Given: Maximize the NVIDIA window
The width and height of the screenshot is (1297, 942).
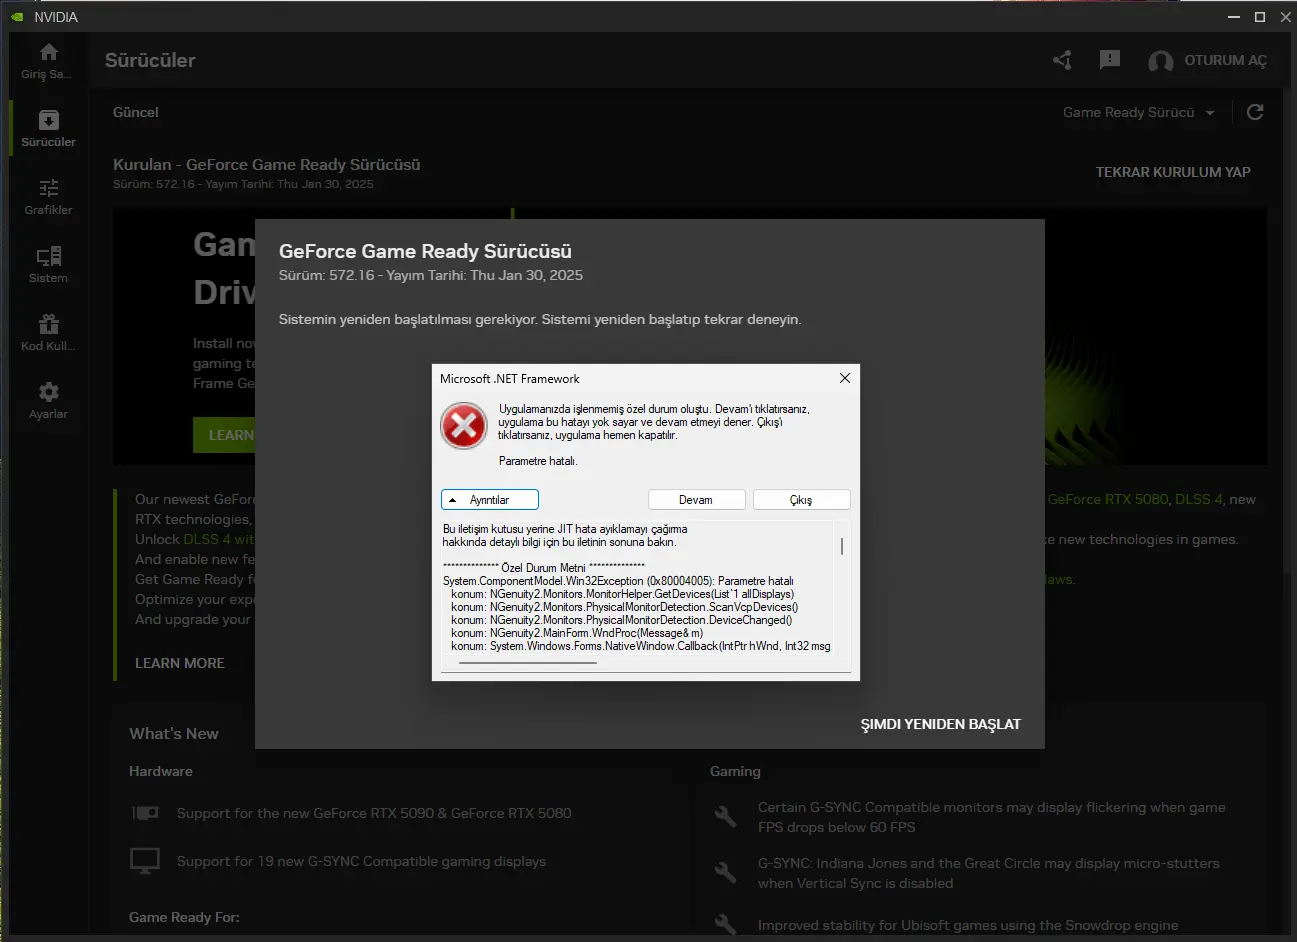Looking at the screenshot, I should (1260, 17).
